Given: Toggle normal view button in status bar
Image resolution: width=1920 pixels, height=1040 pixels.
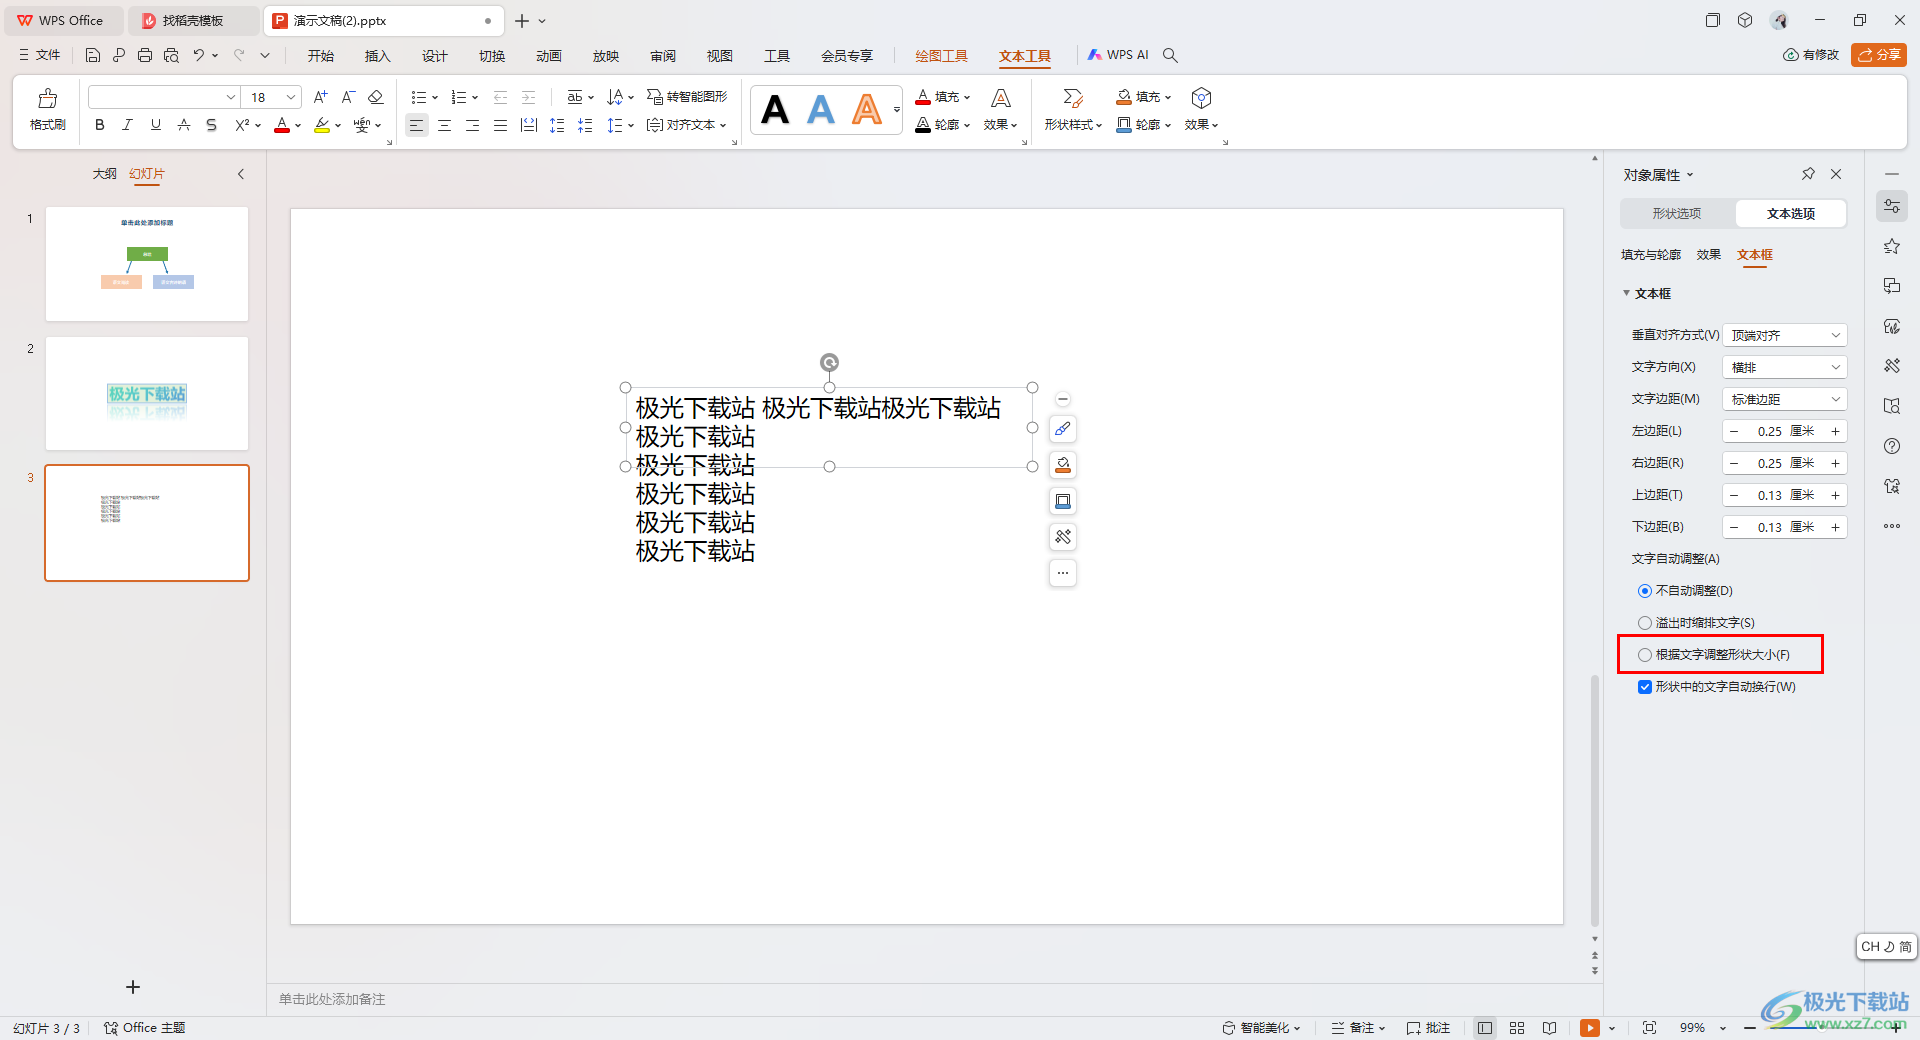Looking at the screenshot, I should point(1485,1028).
